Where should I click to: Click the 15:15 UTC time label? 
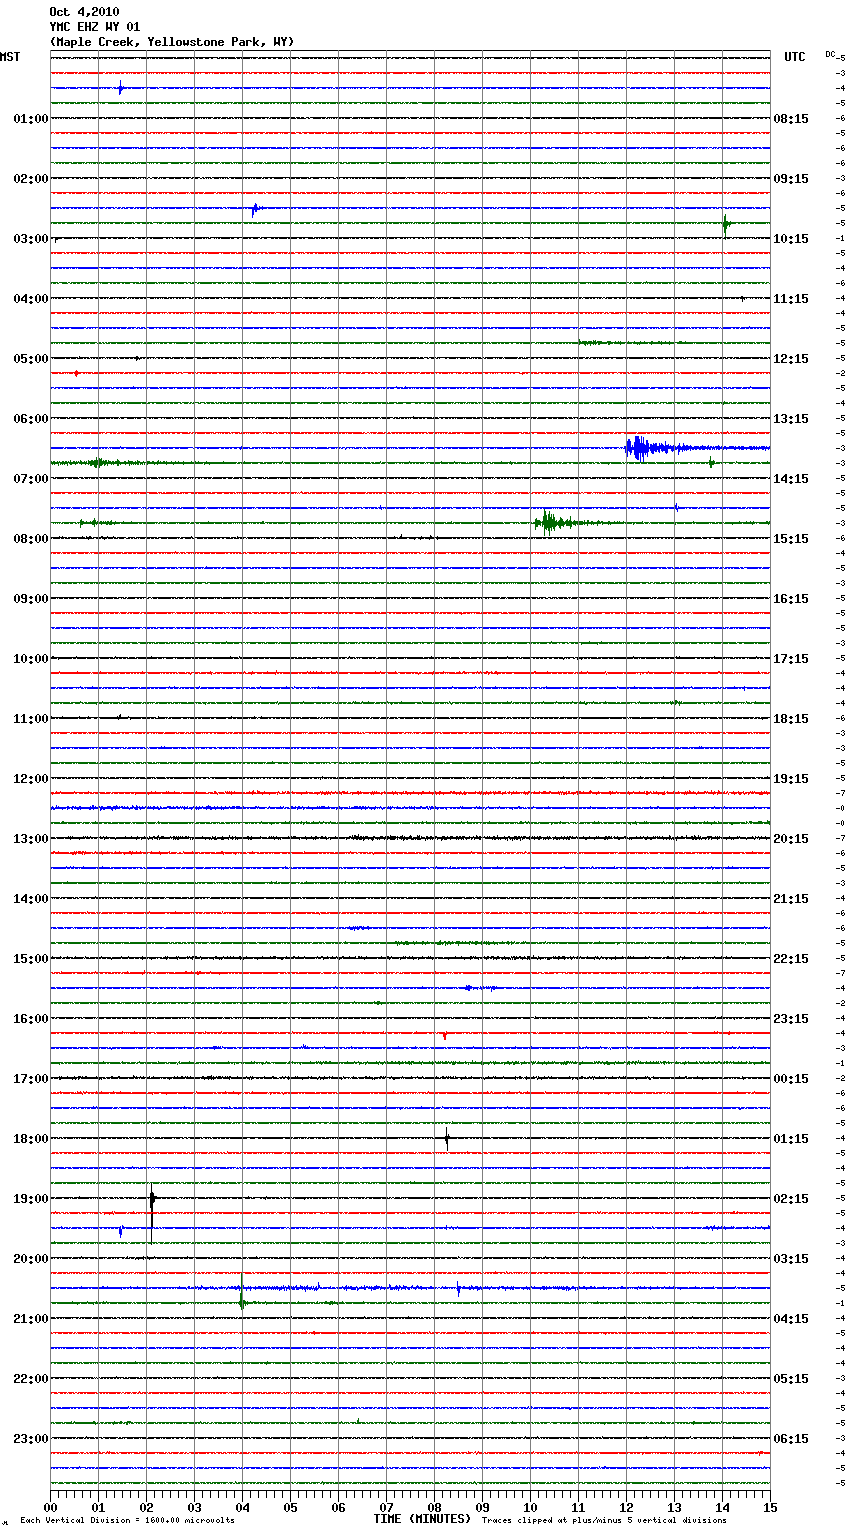tap(791, 539)
